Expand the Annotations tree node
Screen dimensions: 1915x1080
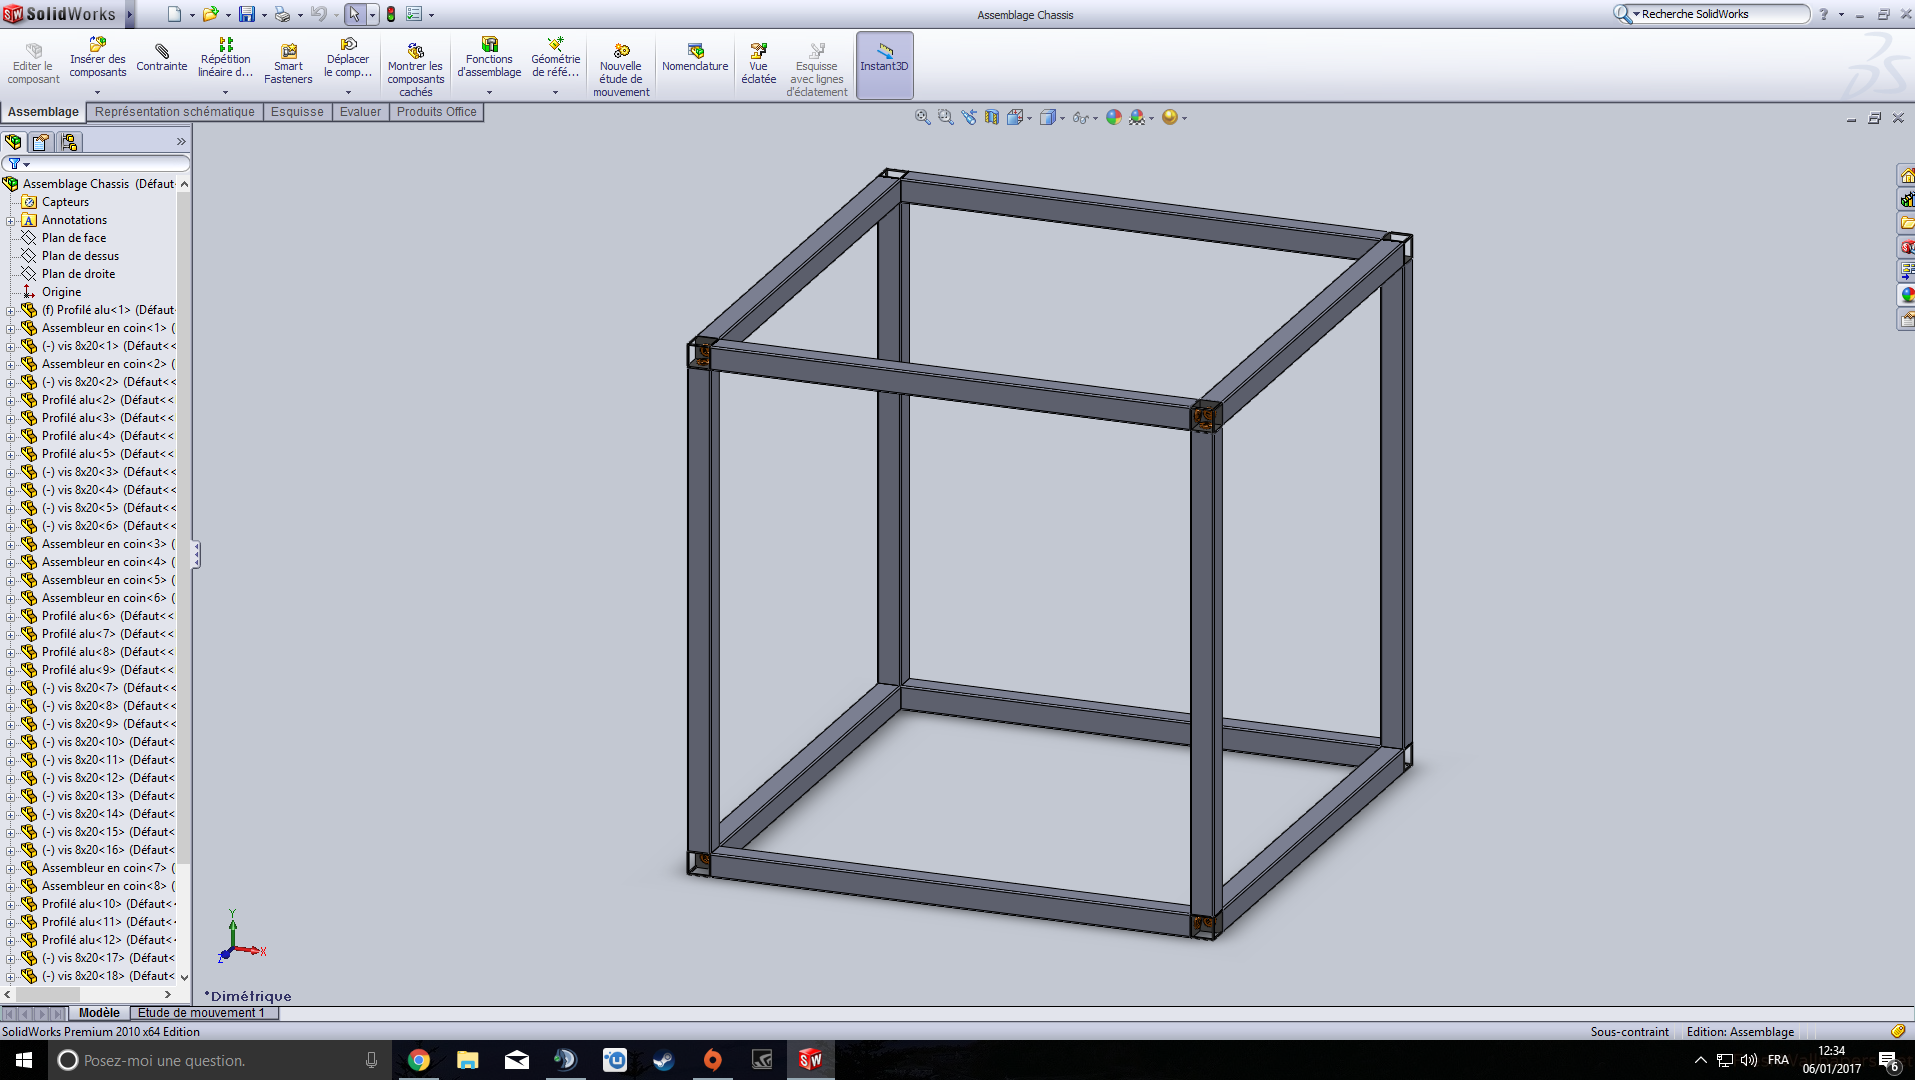pyautogui.click(x=11, y=220)
